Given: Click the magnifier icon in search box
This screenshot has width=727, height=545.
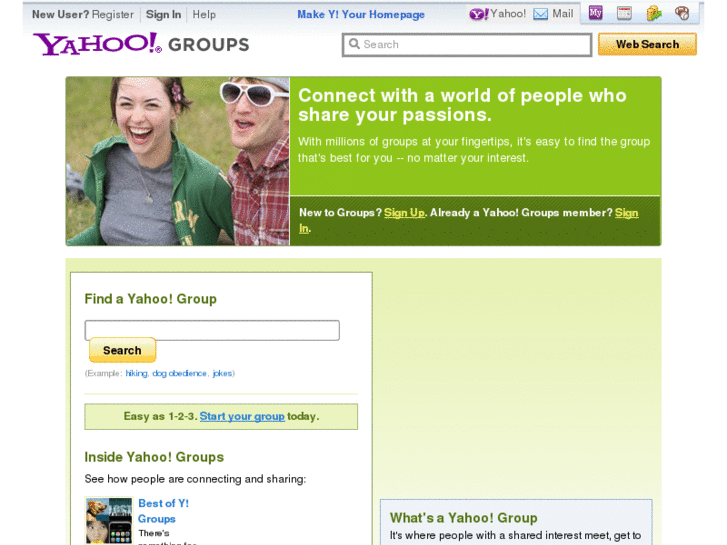Looking at the screenshot, I should 354,44.
